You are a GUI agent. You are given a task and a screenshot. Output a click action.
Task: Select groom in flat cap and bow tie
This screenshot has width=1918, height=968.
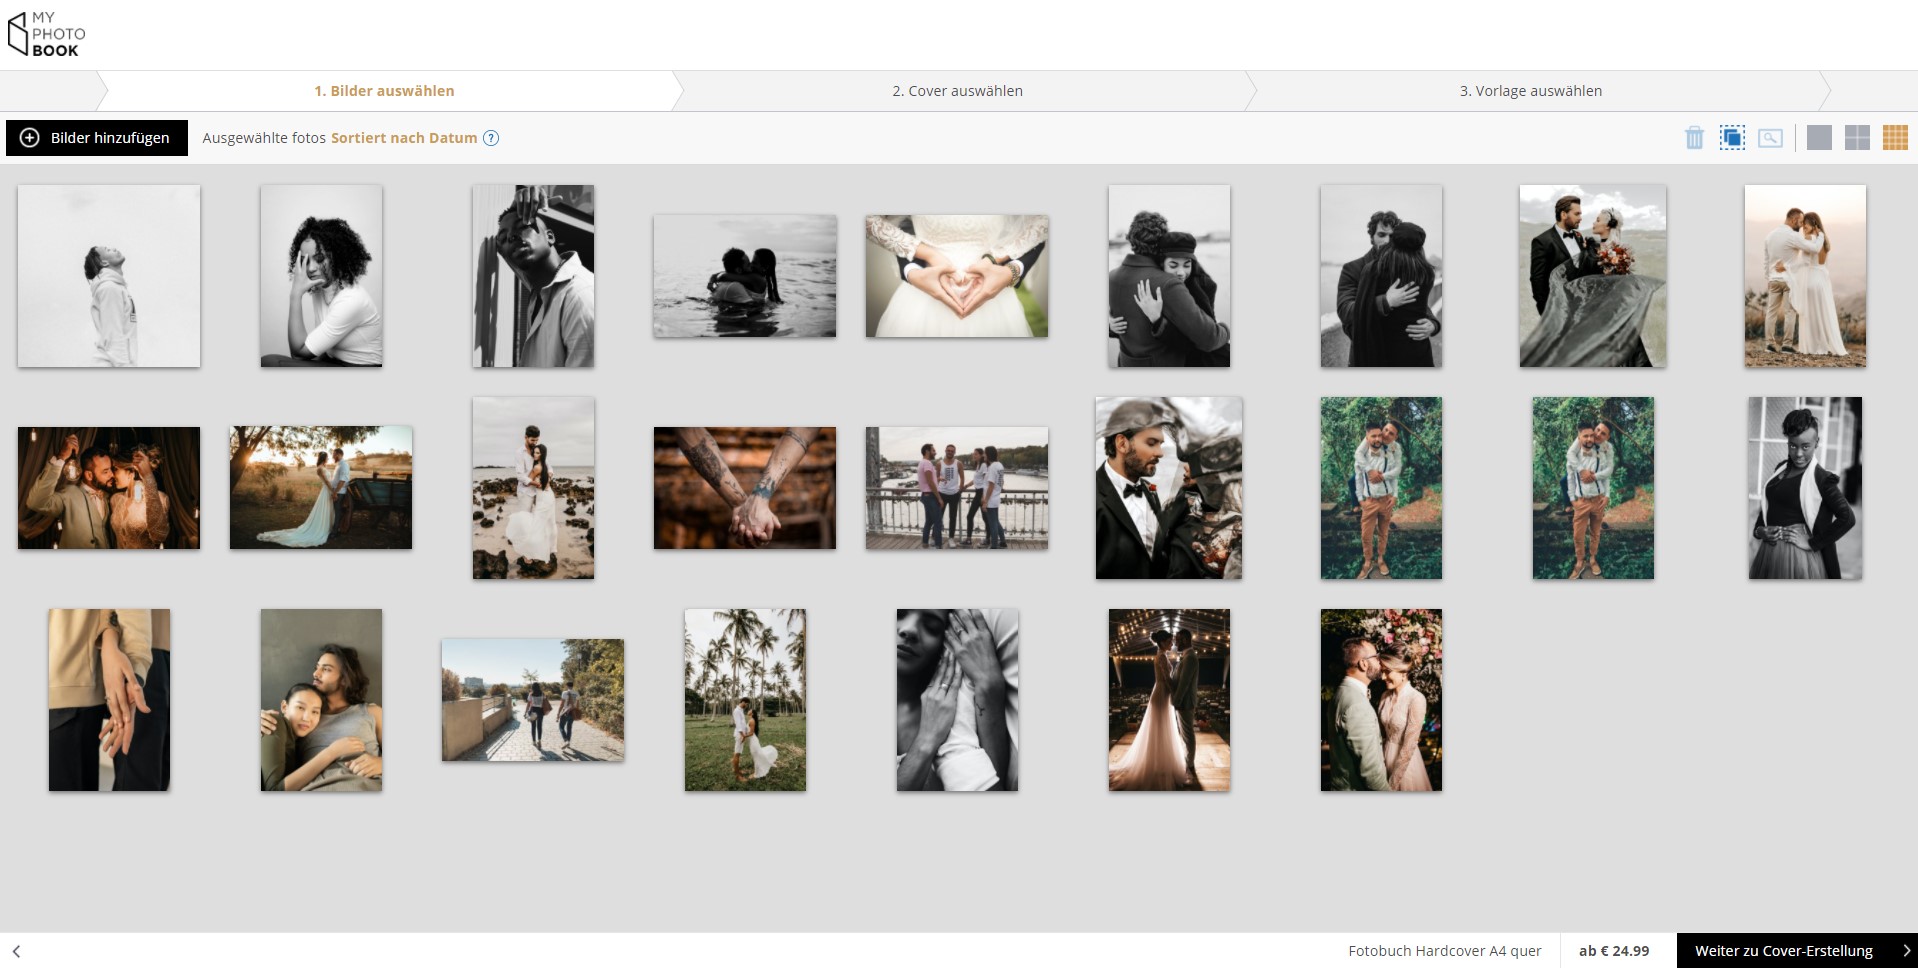1169,488
